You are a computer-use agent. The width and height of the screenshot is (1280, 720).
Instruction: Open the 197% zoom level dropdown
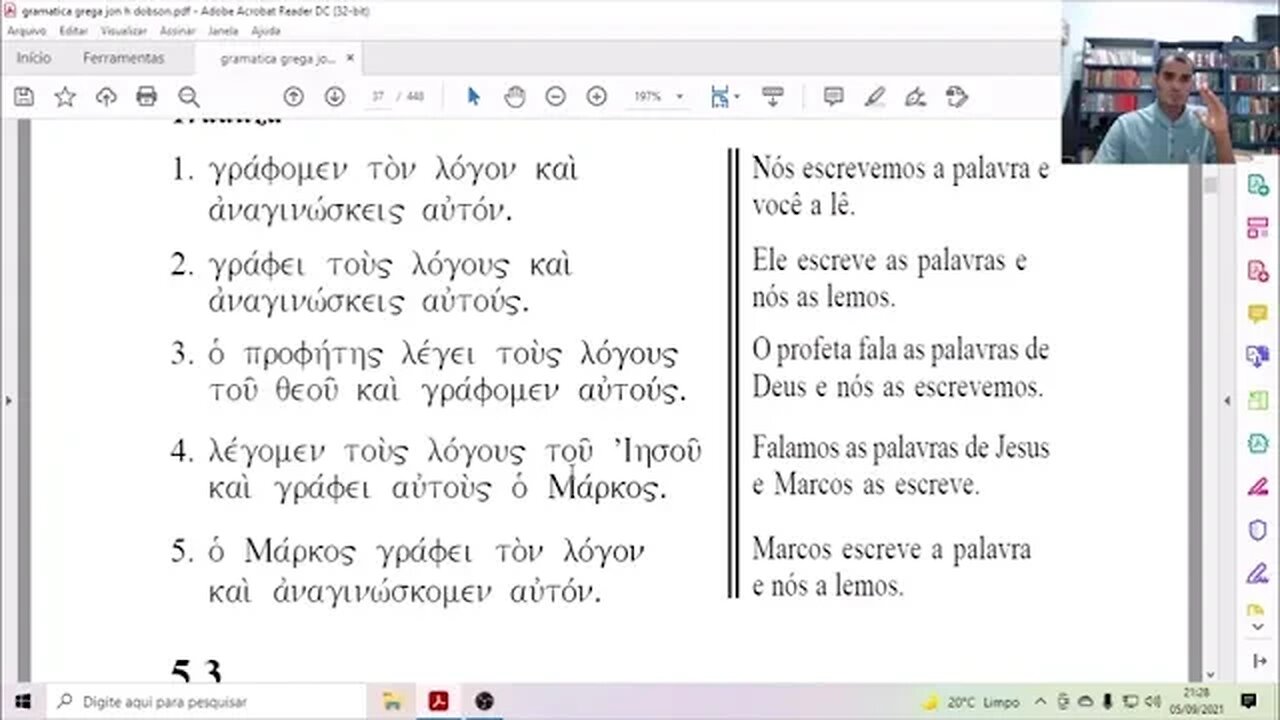coord(680,97)
